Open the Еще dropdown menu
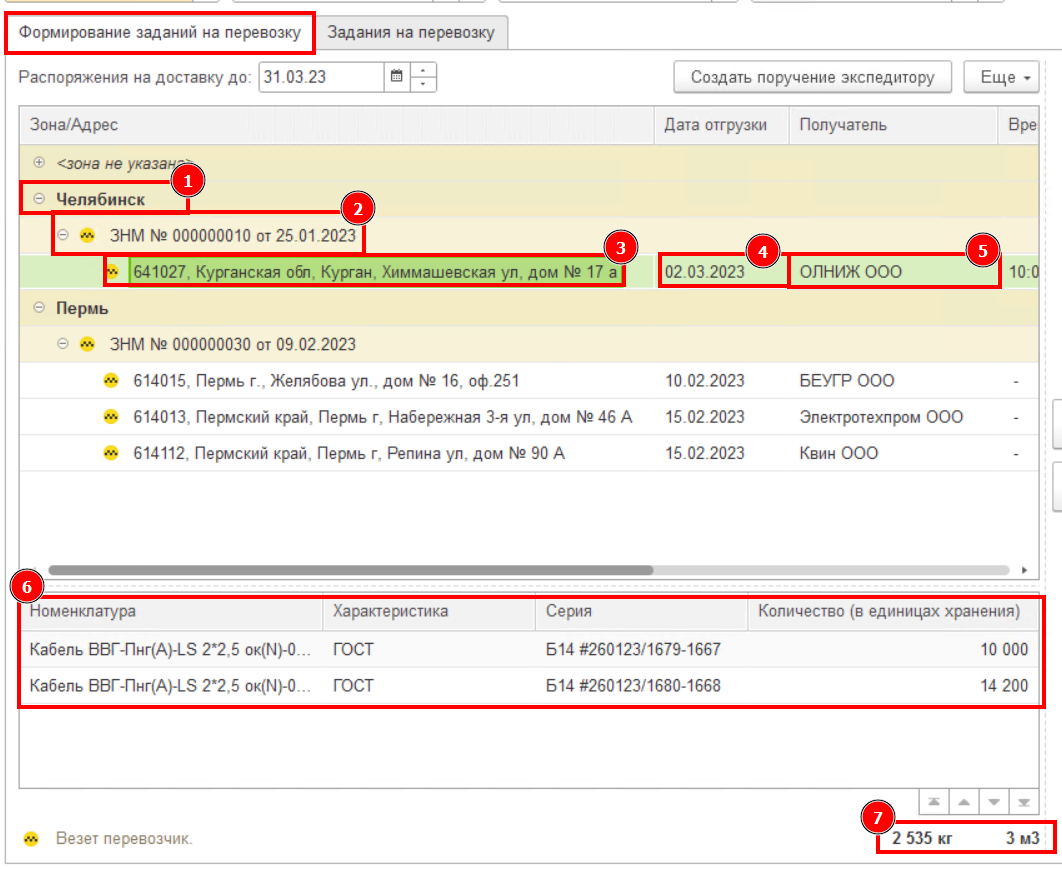The width and height of the screenshot is (1062, 869). (1001, 77)
